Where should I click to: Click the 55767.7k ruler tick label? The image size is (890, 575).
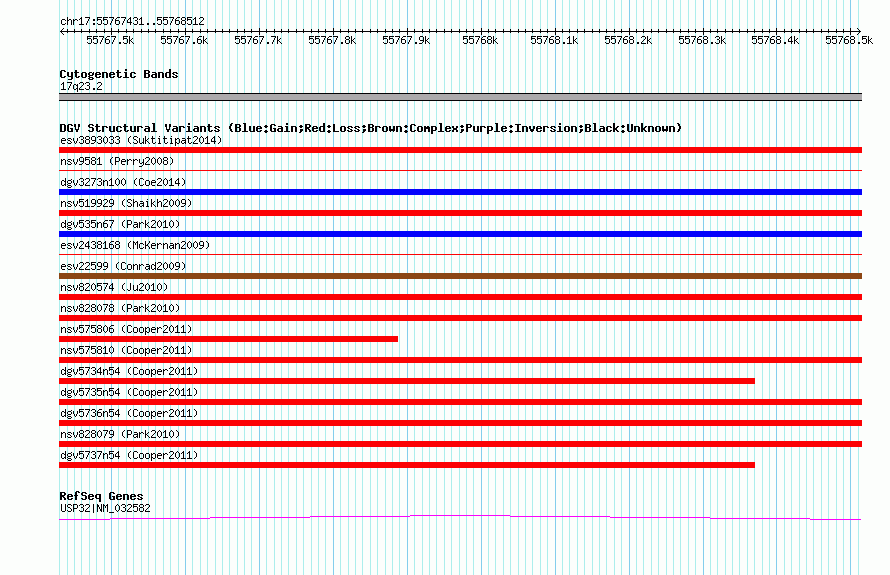click(x=258, y=40)
